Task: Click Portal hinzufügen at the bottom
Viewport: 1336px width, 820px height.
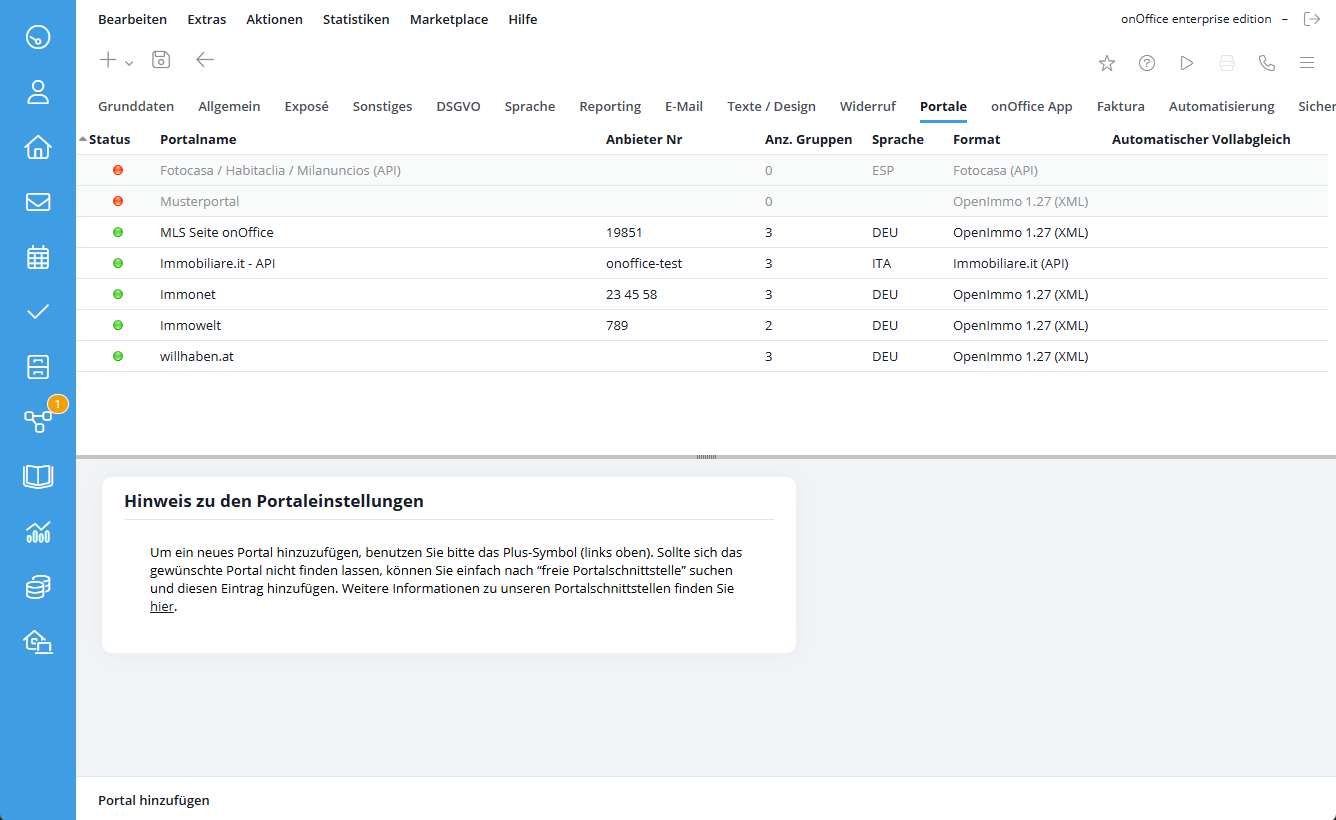Action: point(154,800)
